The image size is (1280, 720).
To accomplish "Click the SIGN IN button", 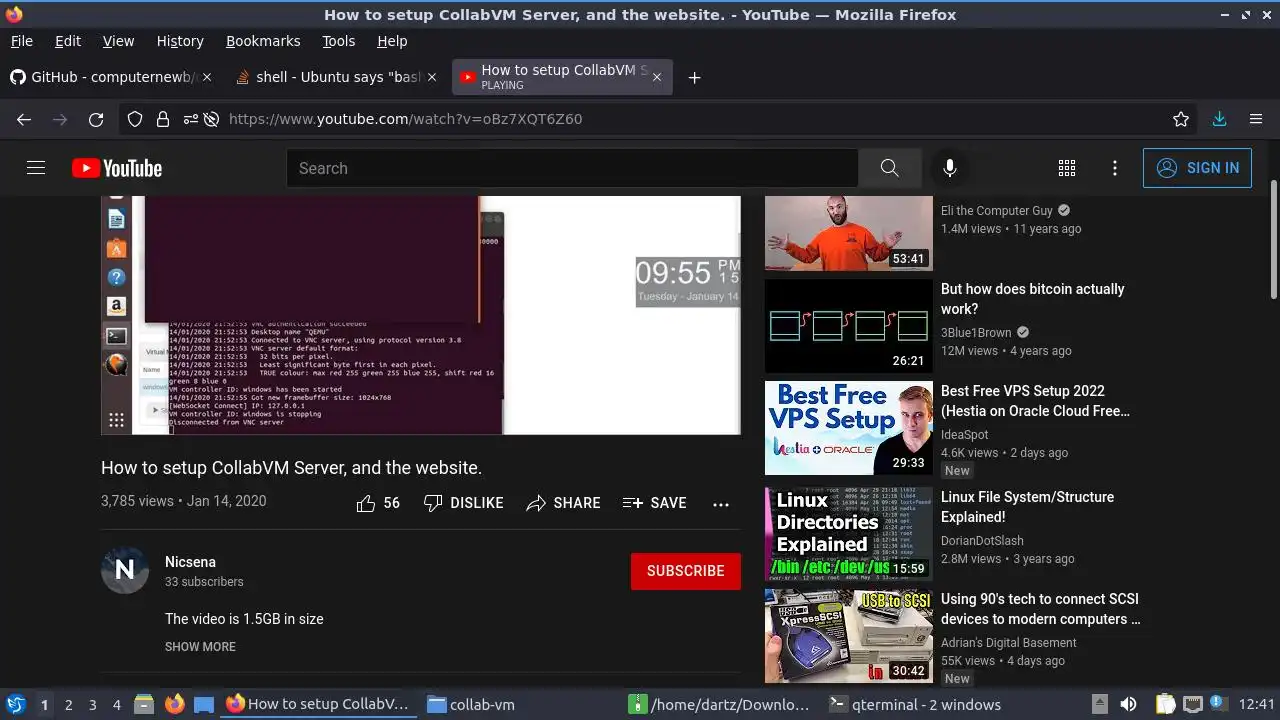I will click(1197, 168).
